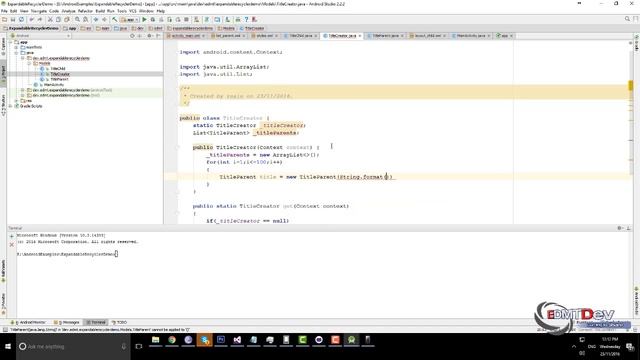
Task: Click the Terminal panel gear icon
Action: tap(619, 228)
